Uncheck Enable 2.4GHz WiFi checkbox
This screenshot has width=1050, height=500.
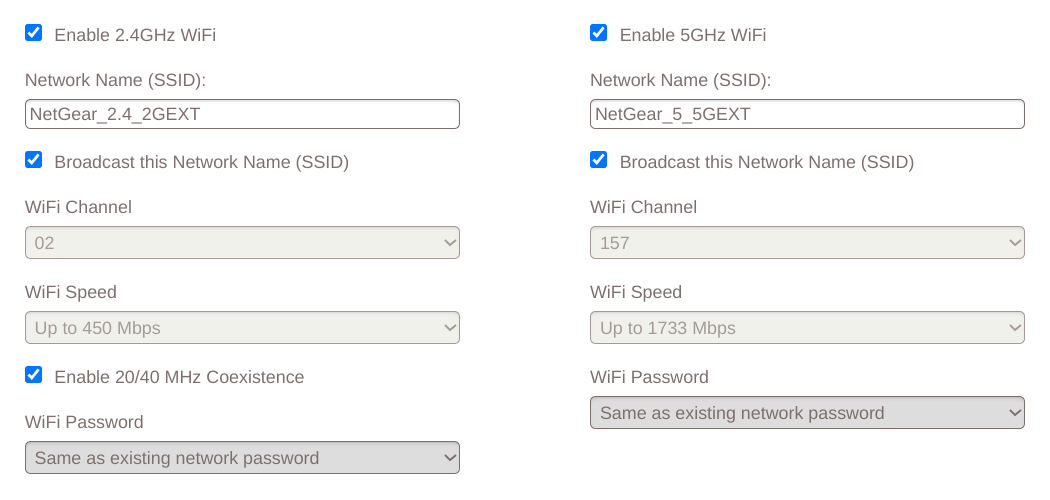(x=33, y=33)
